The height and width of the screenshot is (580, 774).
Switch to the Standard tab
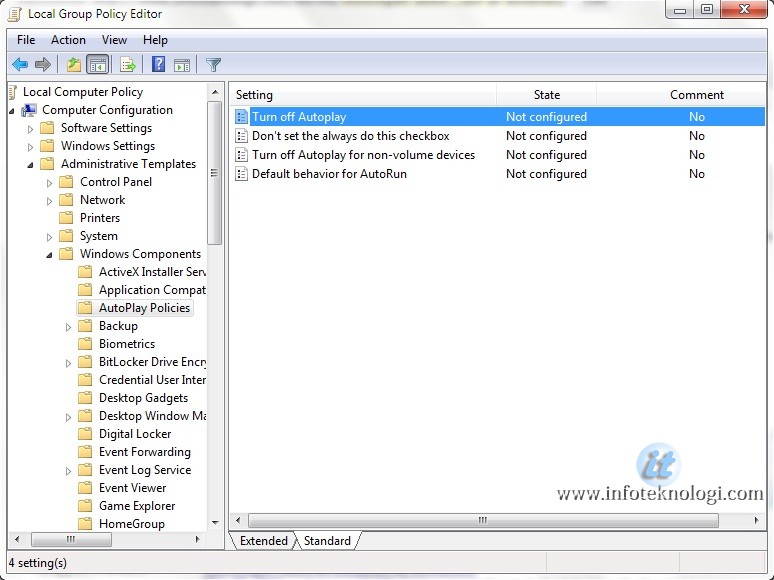point(327,541)
